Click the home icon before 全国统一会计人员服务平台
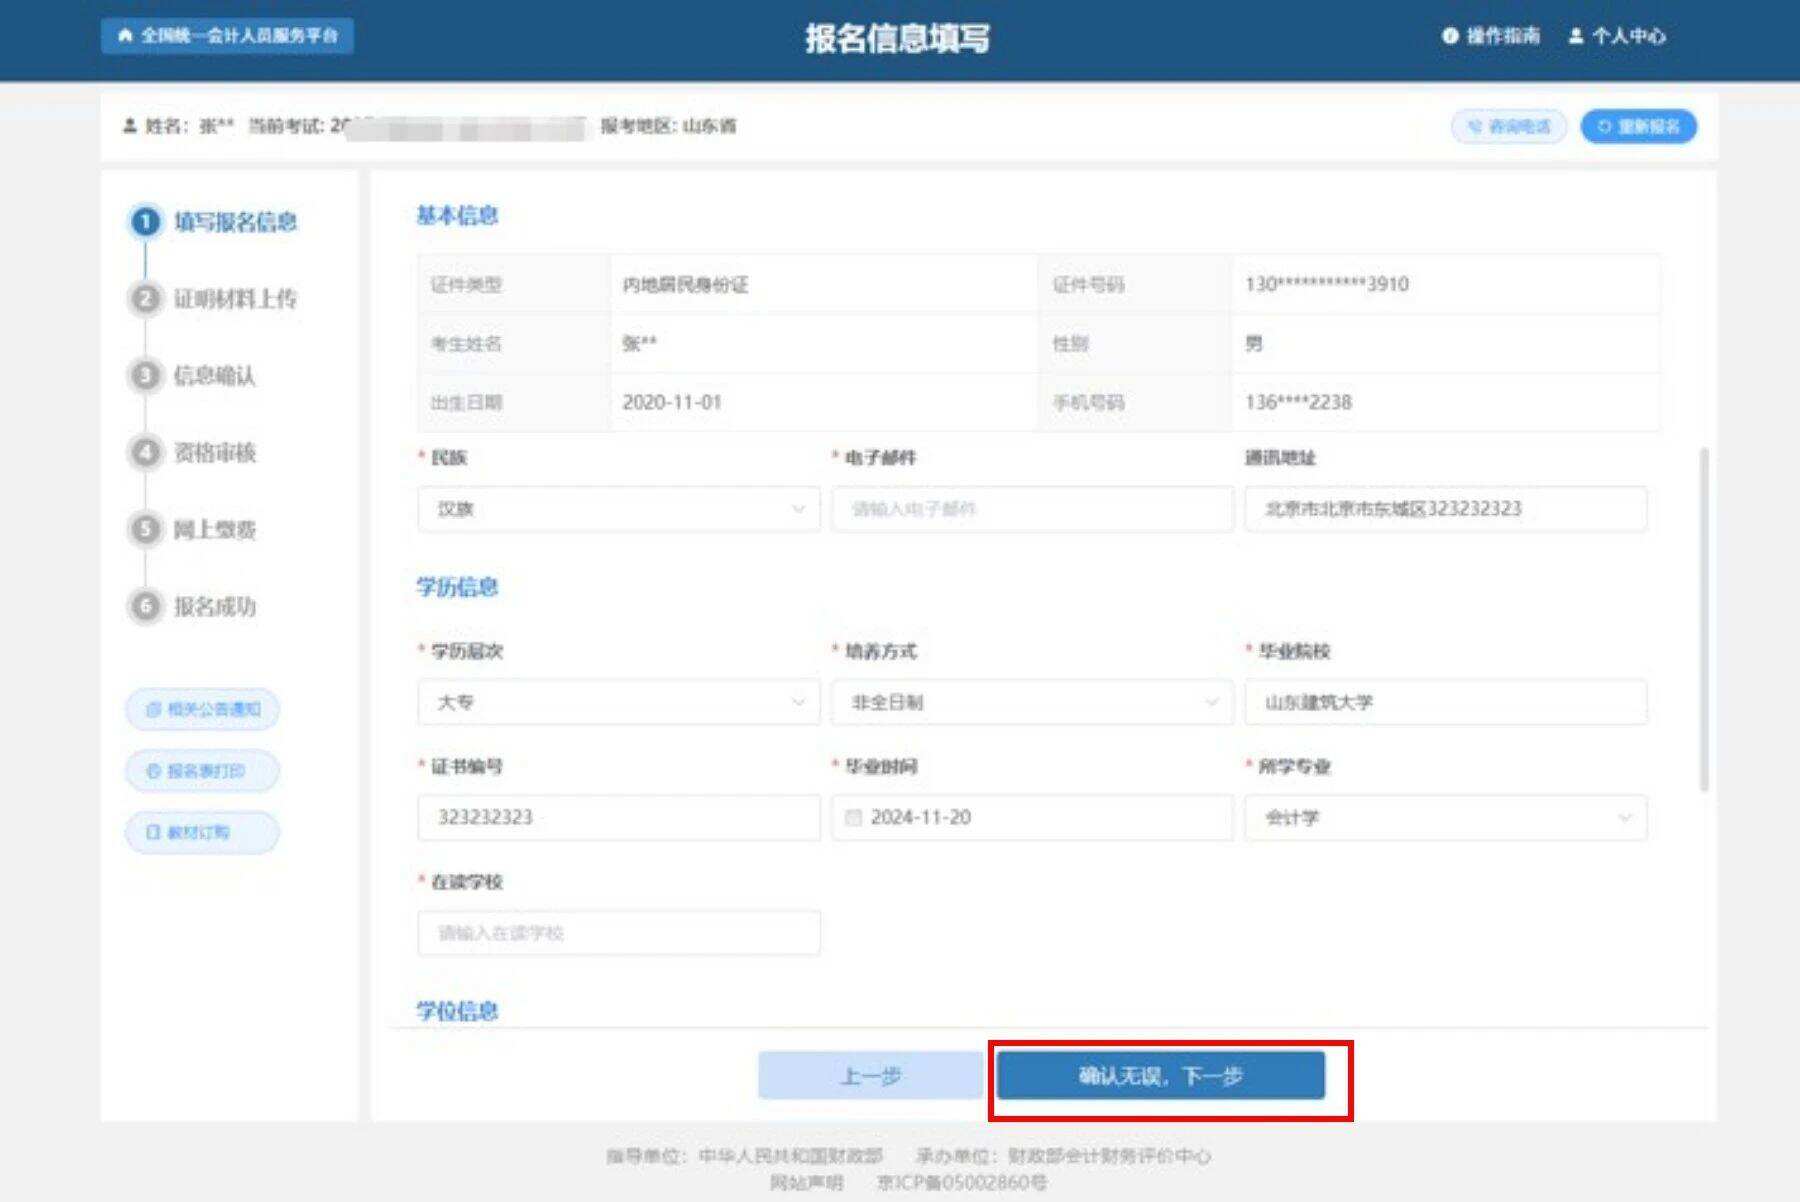 coord(124,36)
